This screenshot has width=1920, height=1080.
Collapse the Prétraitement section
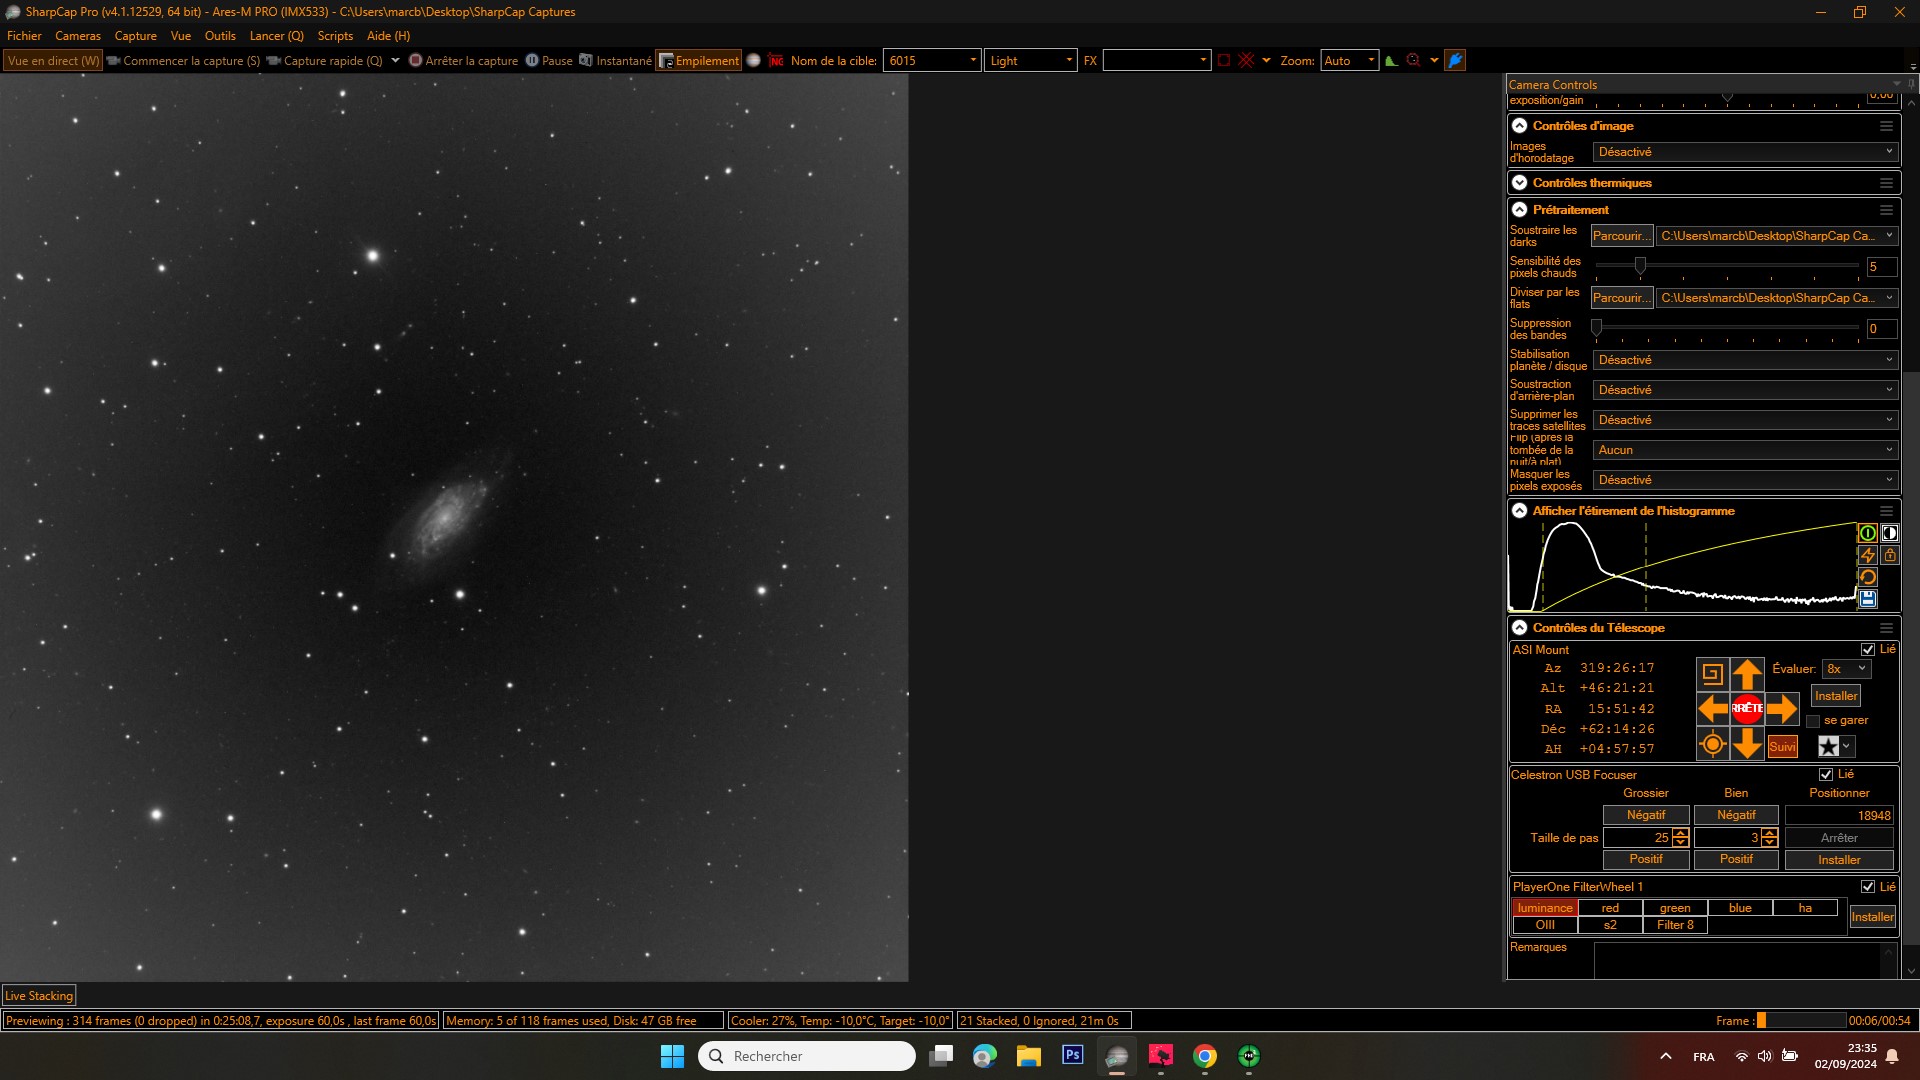(x=1519, y=210)
